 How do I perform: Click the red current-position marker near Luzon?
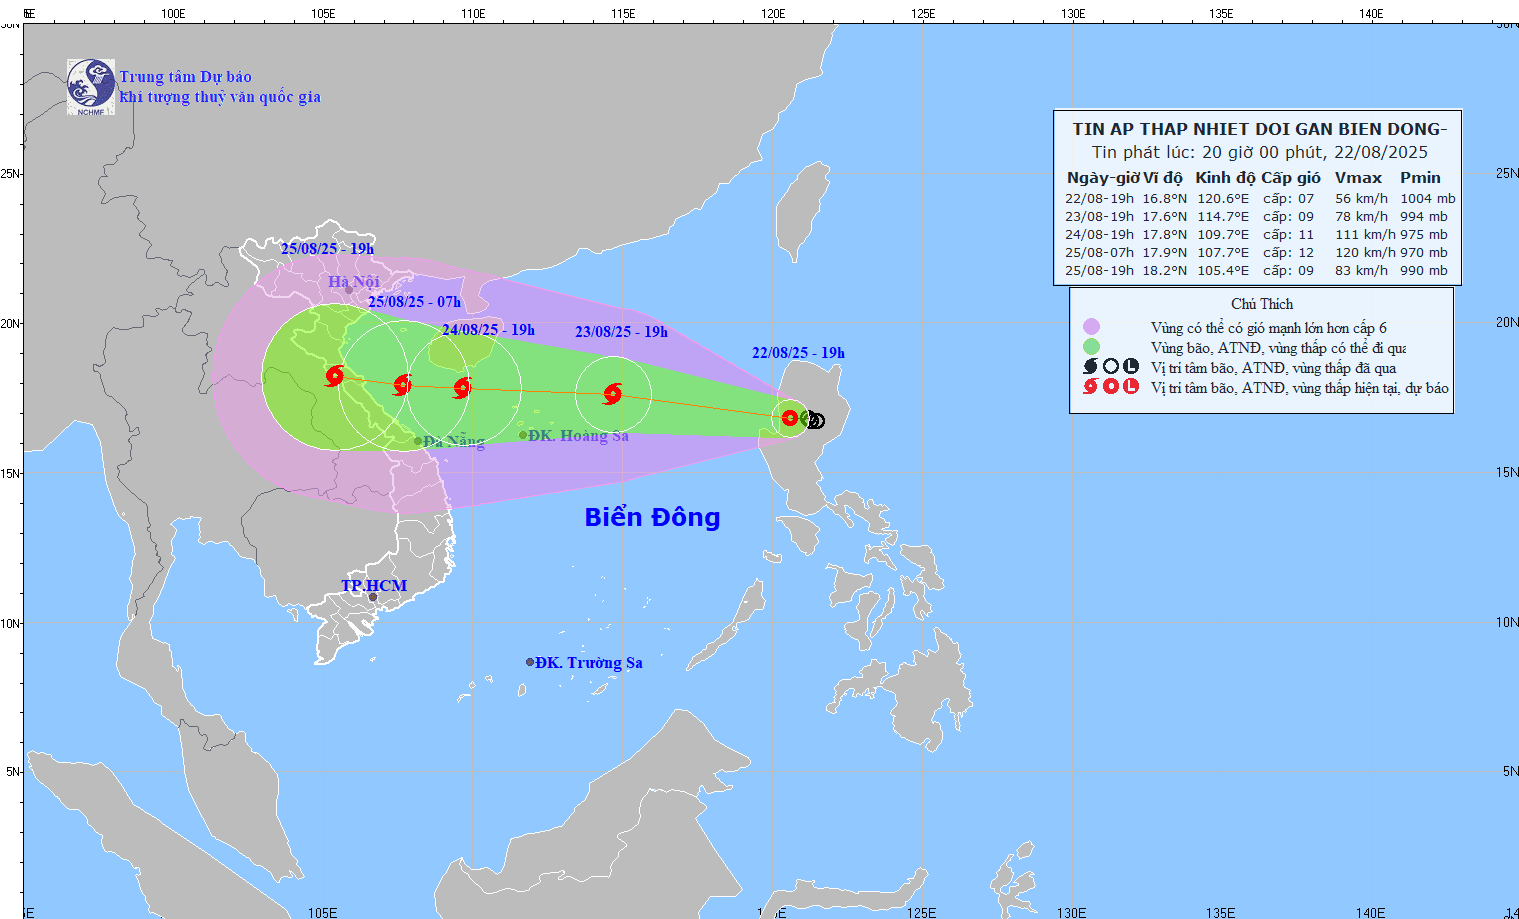[790, 418]
